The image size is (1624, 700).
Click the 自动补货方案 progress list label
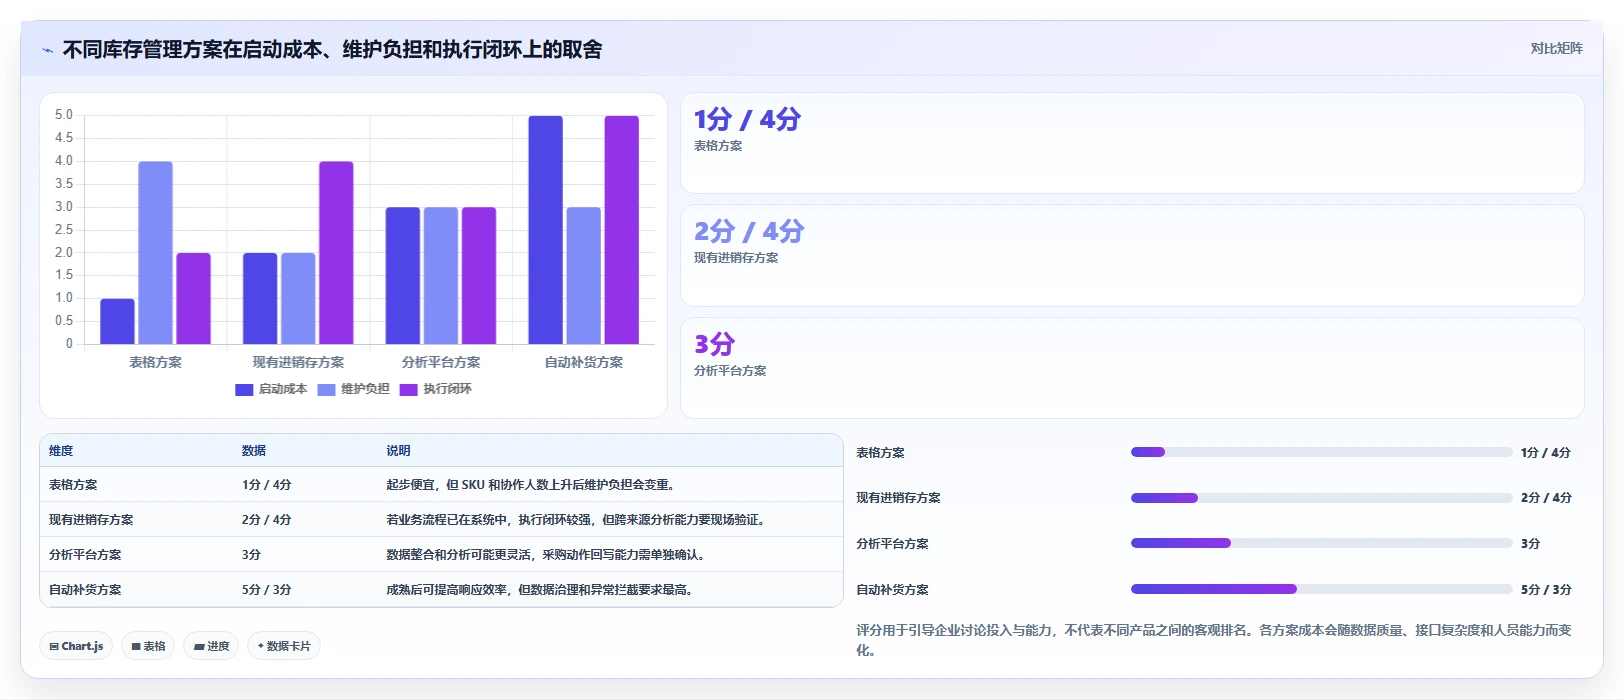[x=892, y=590]
